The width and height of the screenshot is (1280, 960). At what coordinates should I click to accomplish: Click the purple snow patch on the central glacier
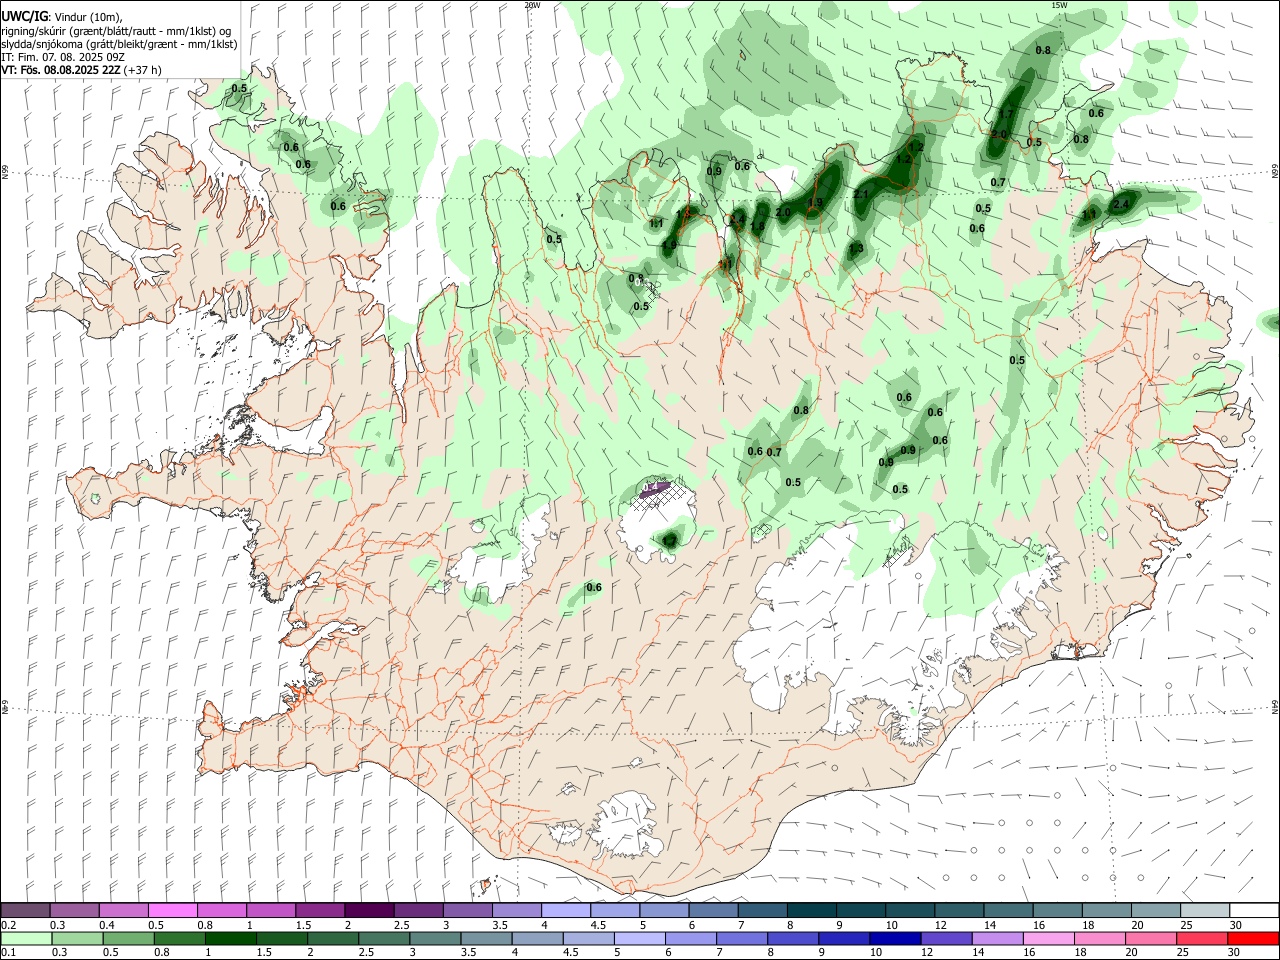pos(654,488)
